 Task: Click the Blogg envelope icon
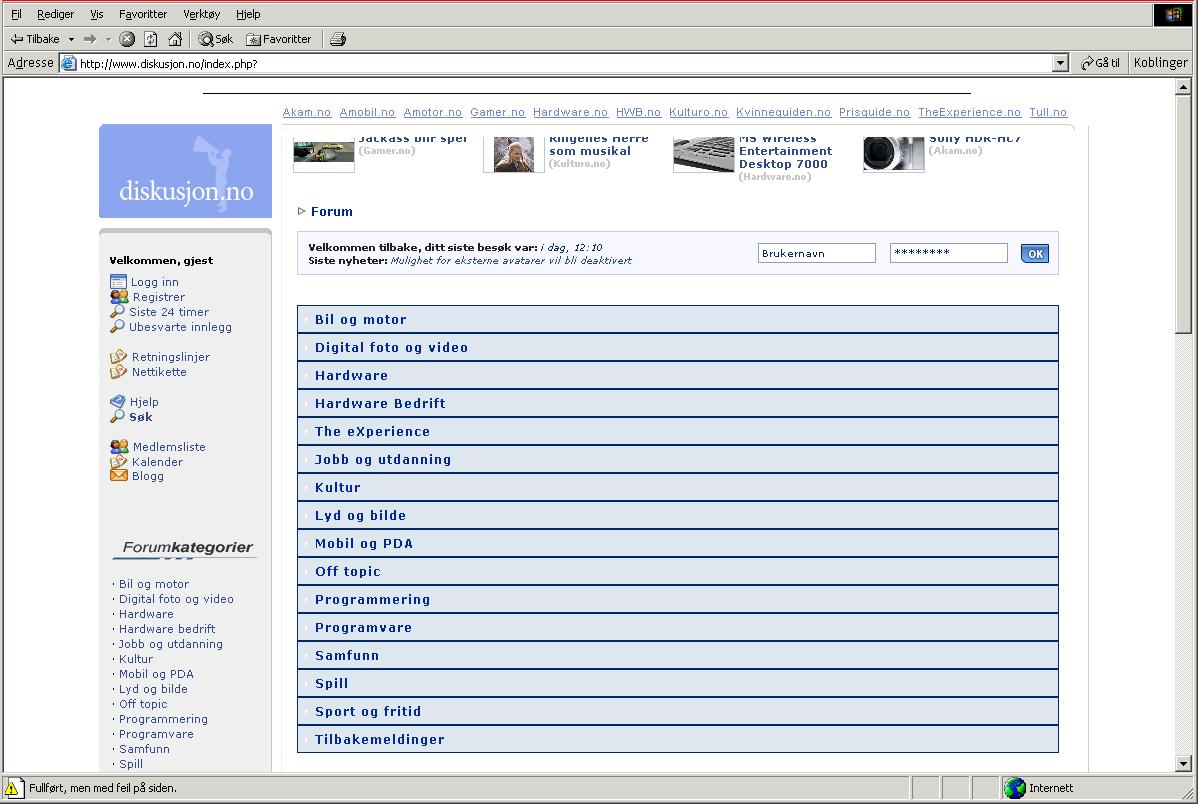(x=119, y=476)
